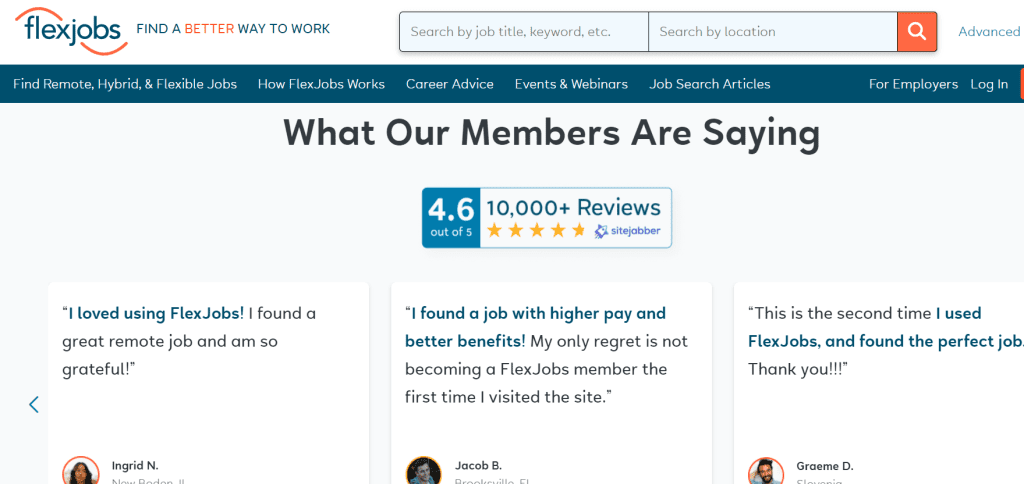This screenshot has width=1024, height=484.
Task: Click Graeme D.'s profile avatar
Action: pos(766,471)
